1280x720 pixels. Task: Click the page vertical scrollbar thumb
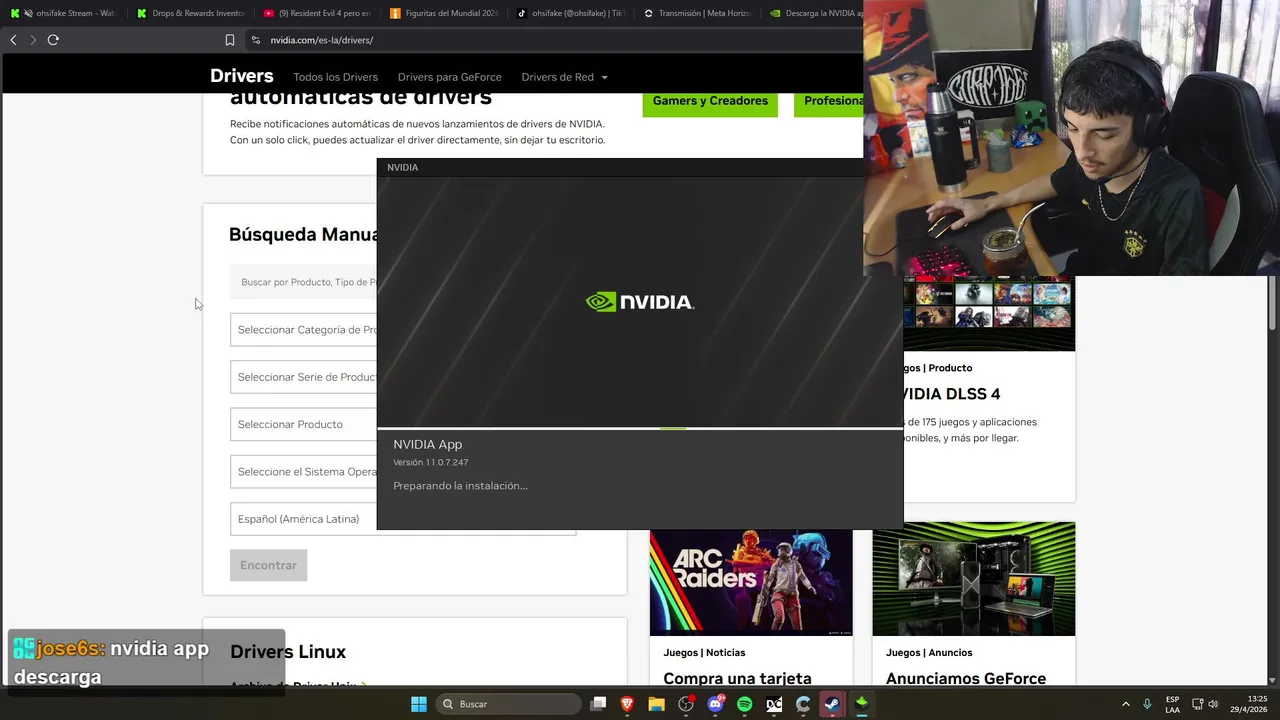pyautogui.click(x=1273, y=302)
